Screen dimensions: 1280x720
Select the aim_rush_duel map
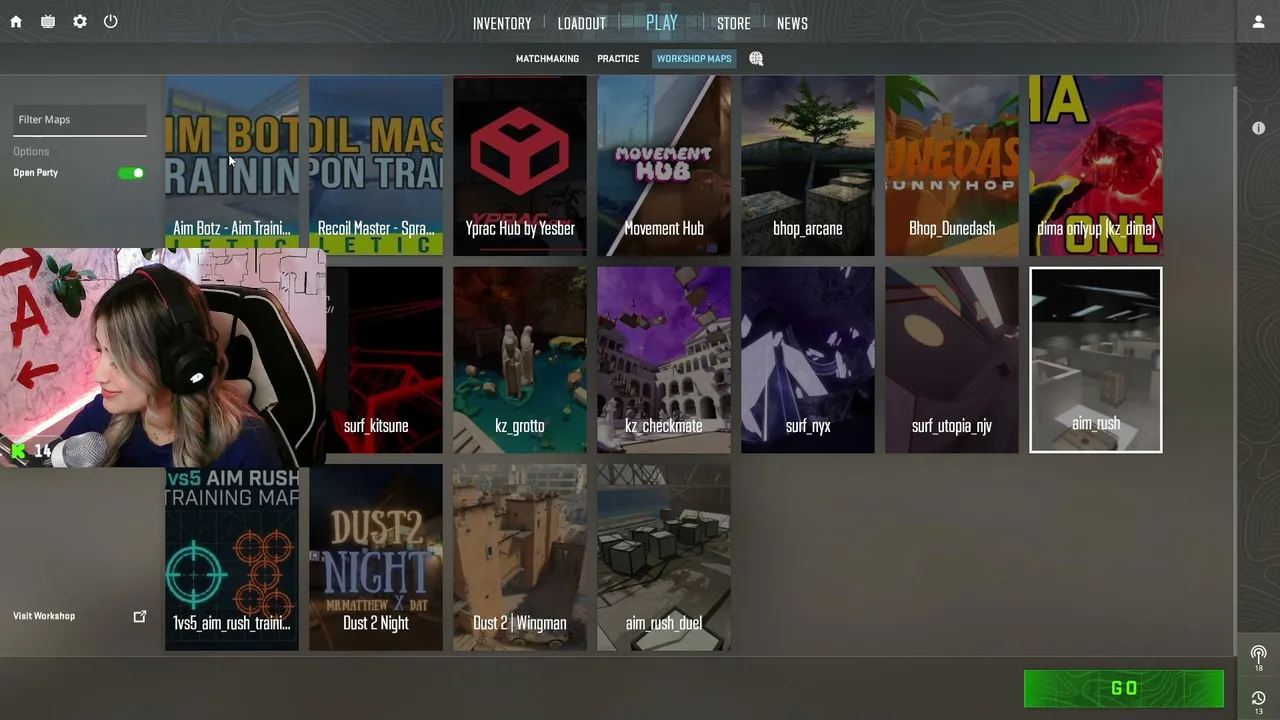pos(664,558)
